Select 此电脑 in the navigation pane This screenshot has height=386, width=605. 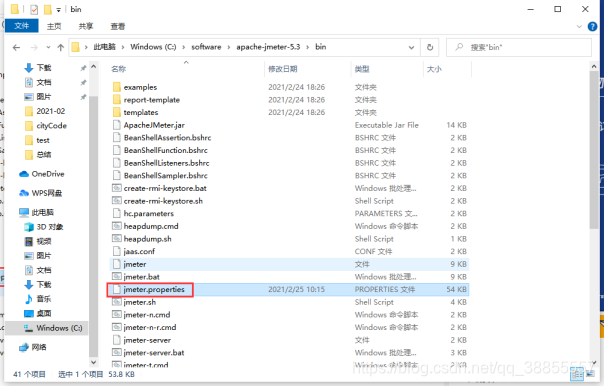42,212
